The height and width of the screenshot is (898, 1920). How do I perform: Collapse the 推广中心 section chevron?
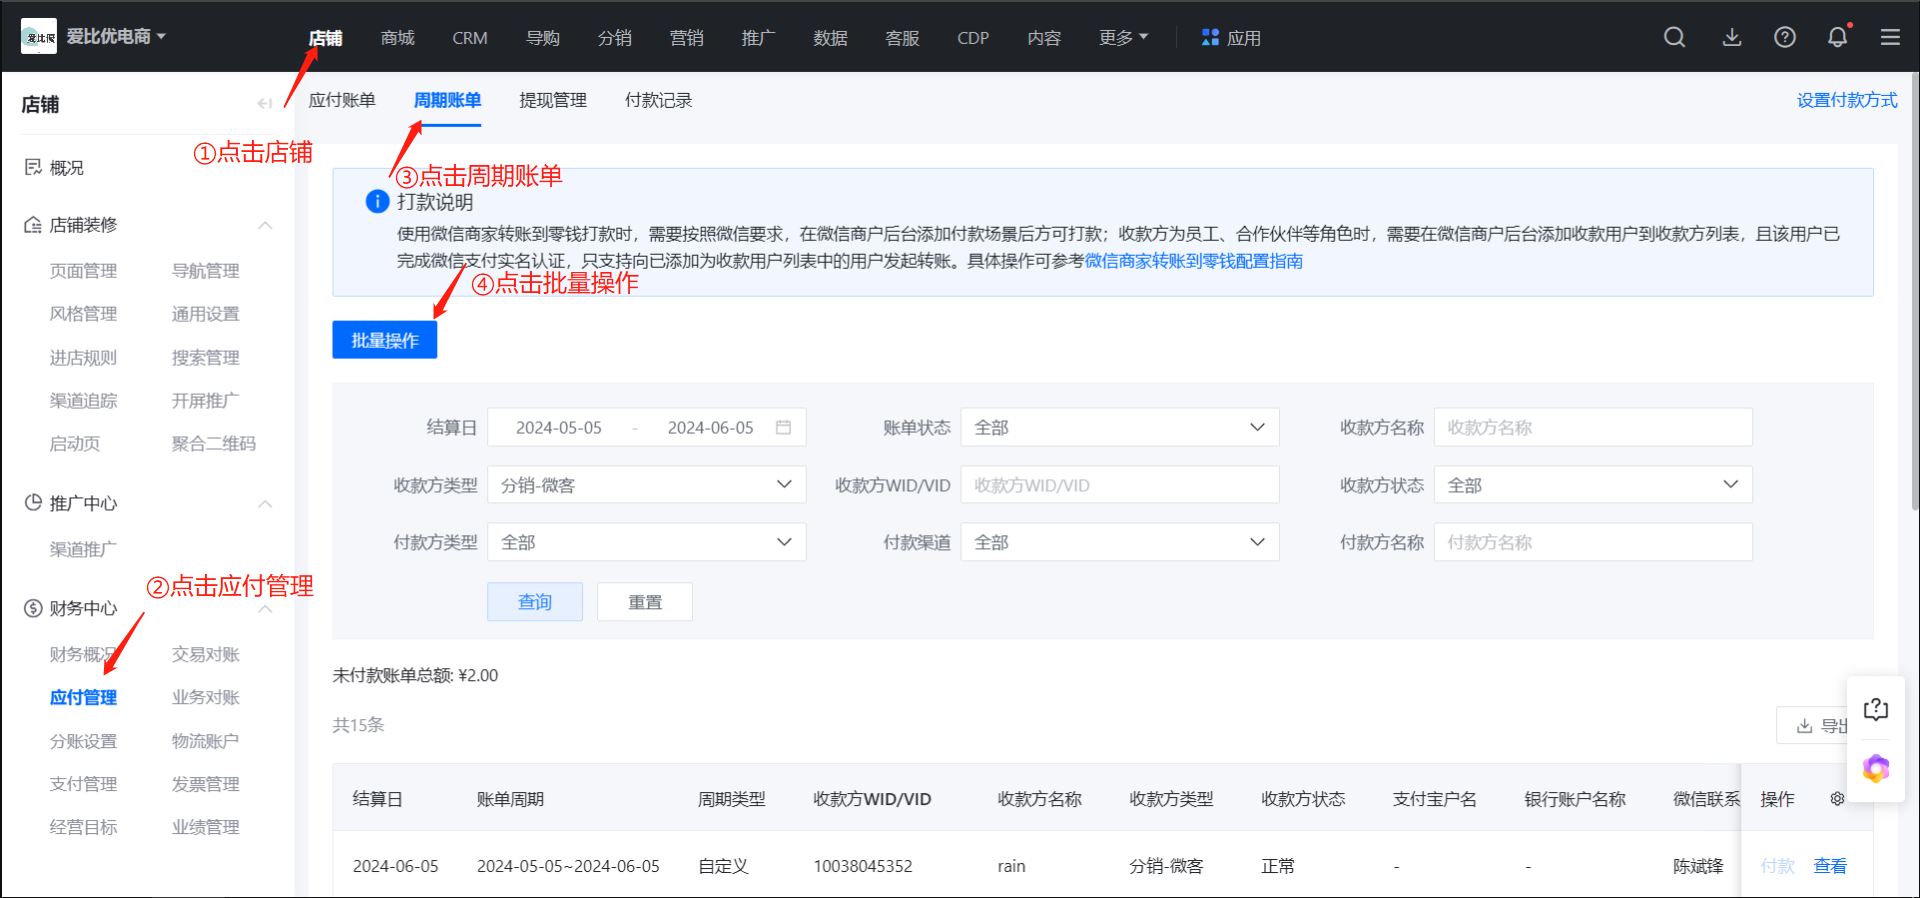point(265,503)
